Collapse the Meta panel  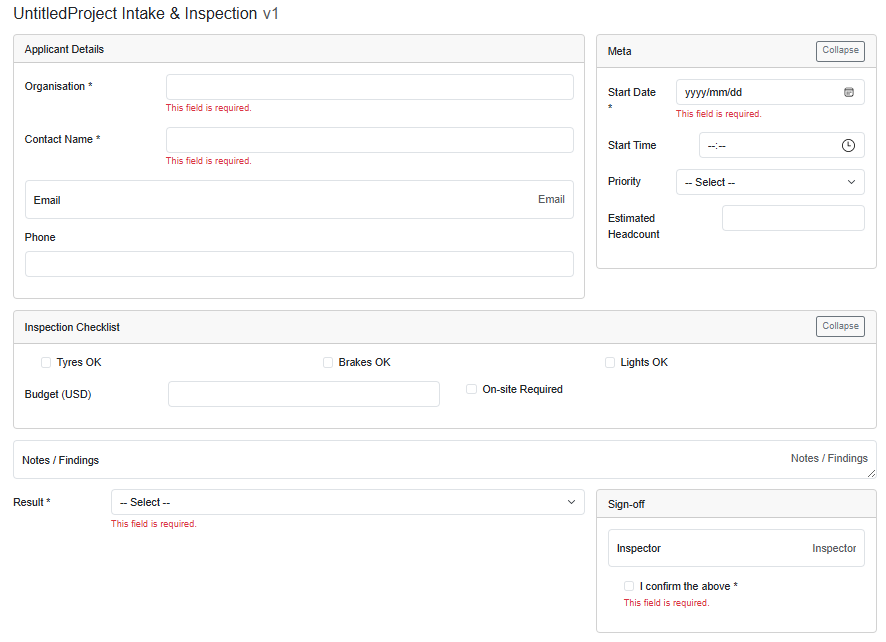[839, 51]
